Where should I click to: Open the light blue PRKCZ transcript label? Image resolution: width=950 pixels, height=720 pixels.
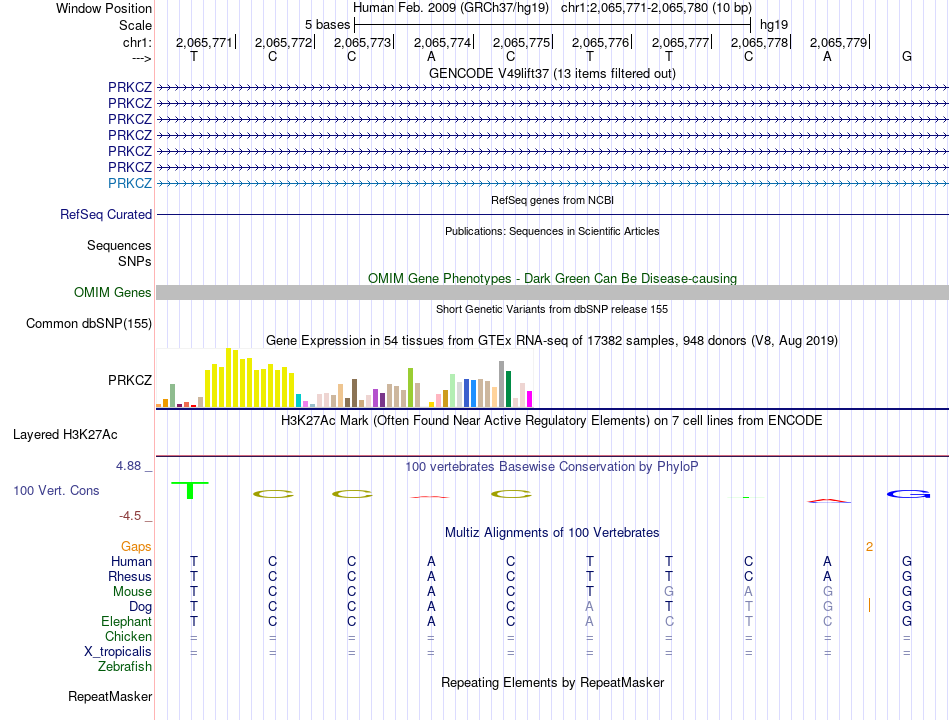(x=130, y=183)
